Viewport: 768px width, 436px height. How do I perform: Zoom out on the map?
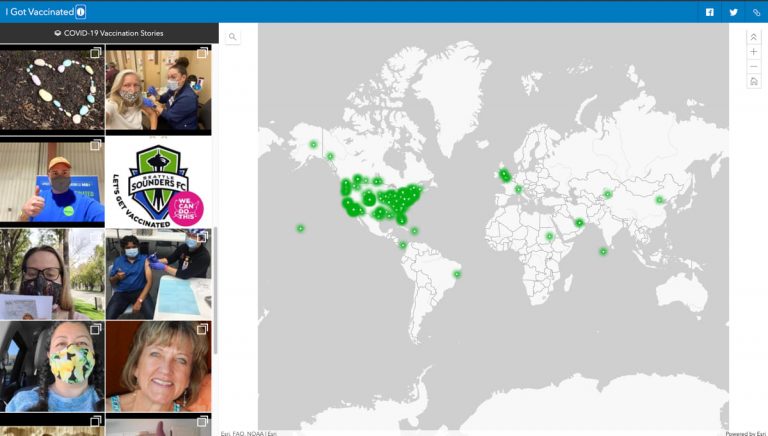click(753, 67)
